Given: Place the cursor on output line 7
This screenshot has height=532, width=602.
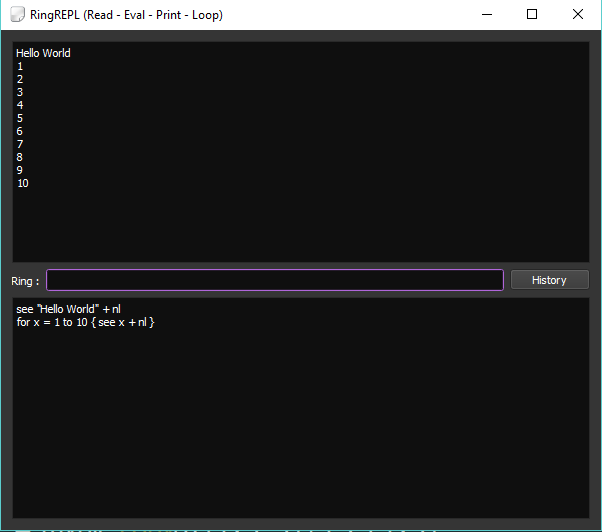Looking at the screenshot, I should pos(20,144).
